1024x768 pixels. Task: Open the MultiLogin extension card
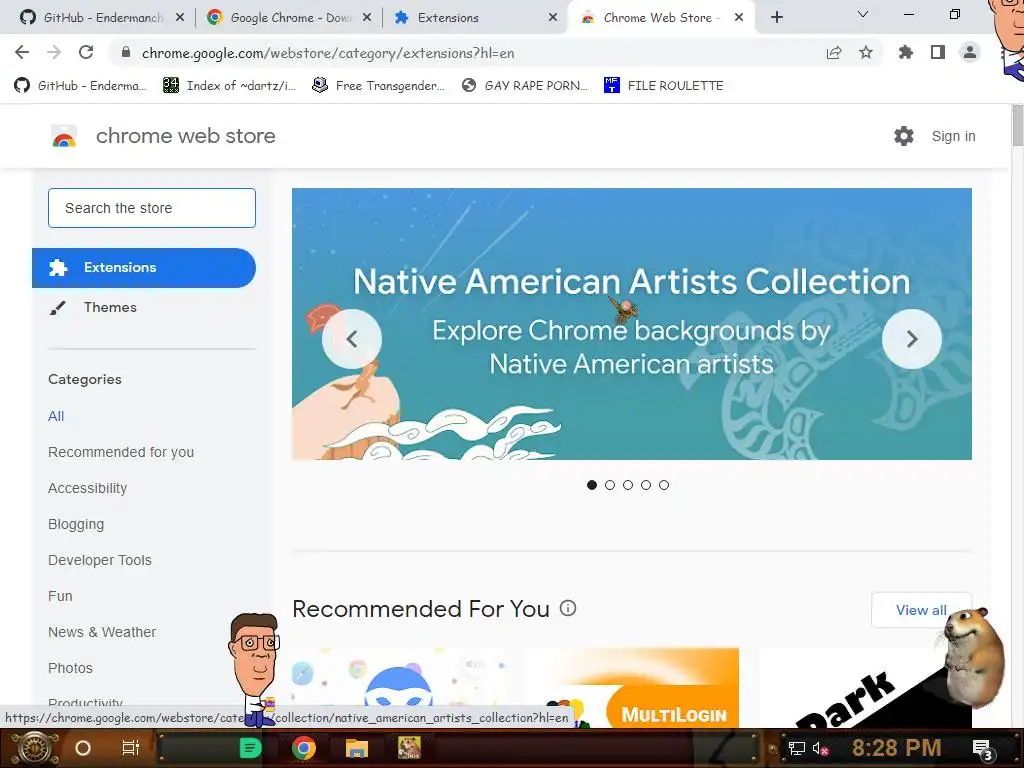point(633,688)
